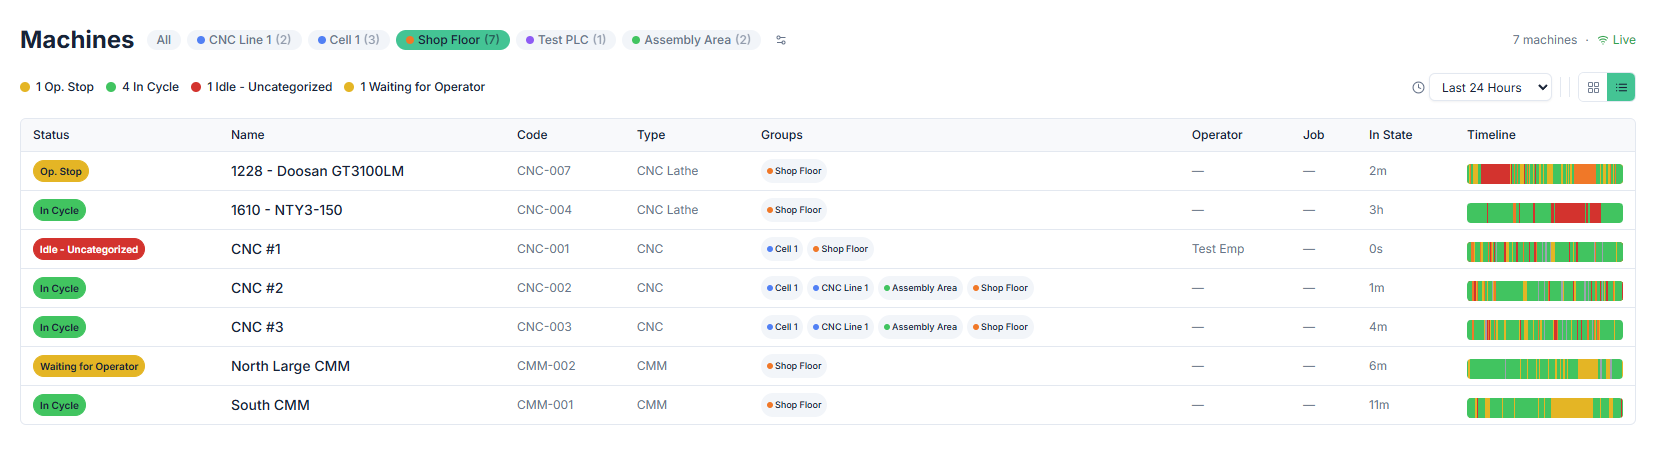
Task: Click the South CMM timeline bar
Action: [x=1545, y=407]
